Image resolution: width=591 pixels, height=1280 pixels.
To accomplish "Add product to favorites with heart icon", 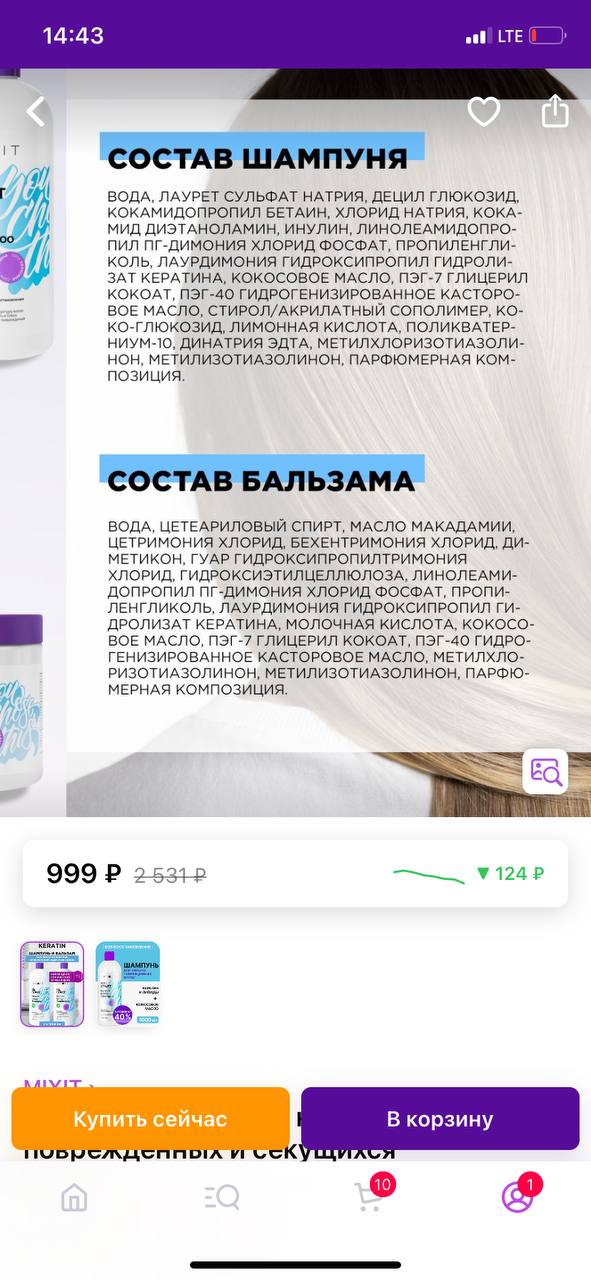I will (484, 112).
